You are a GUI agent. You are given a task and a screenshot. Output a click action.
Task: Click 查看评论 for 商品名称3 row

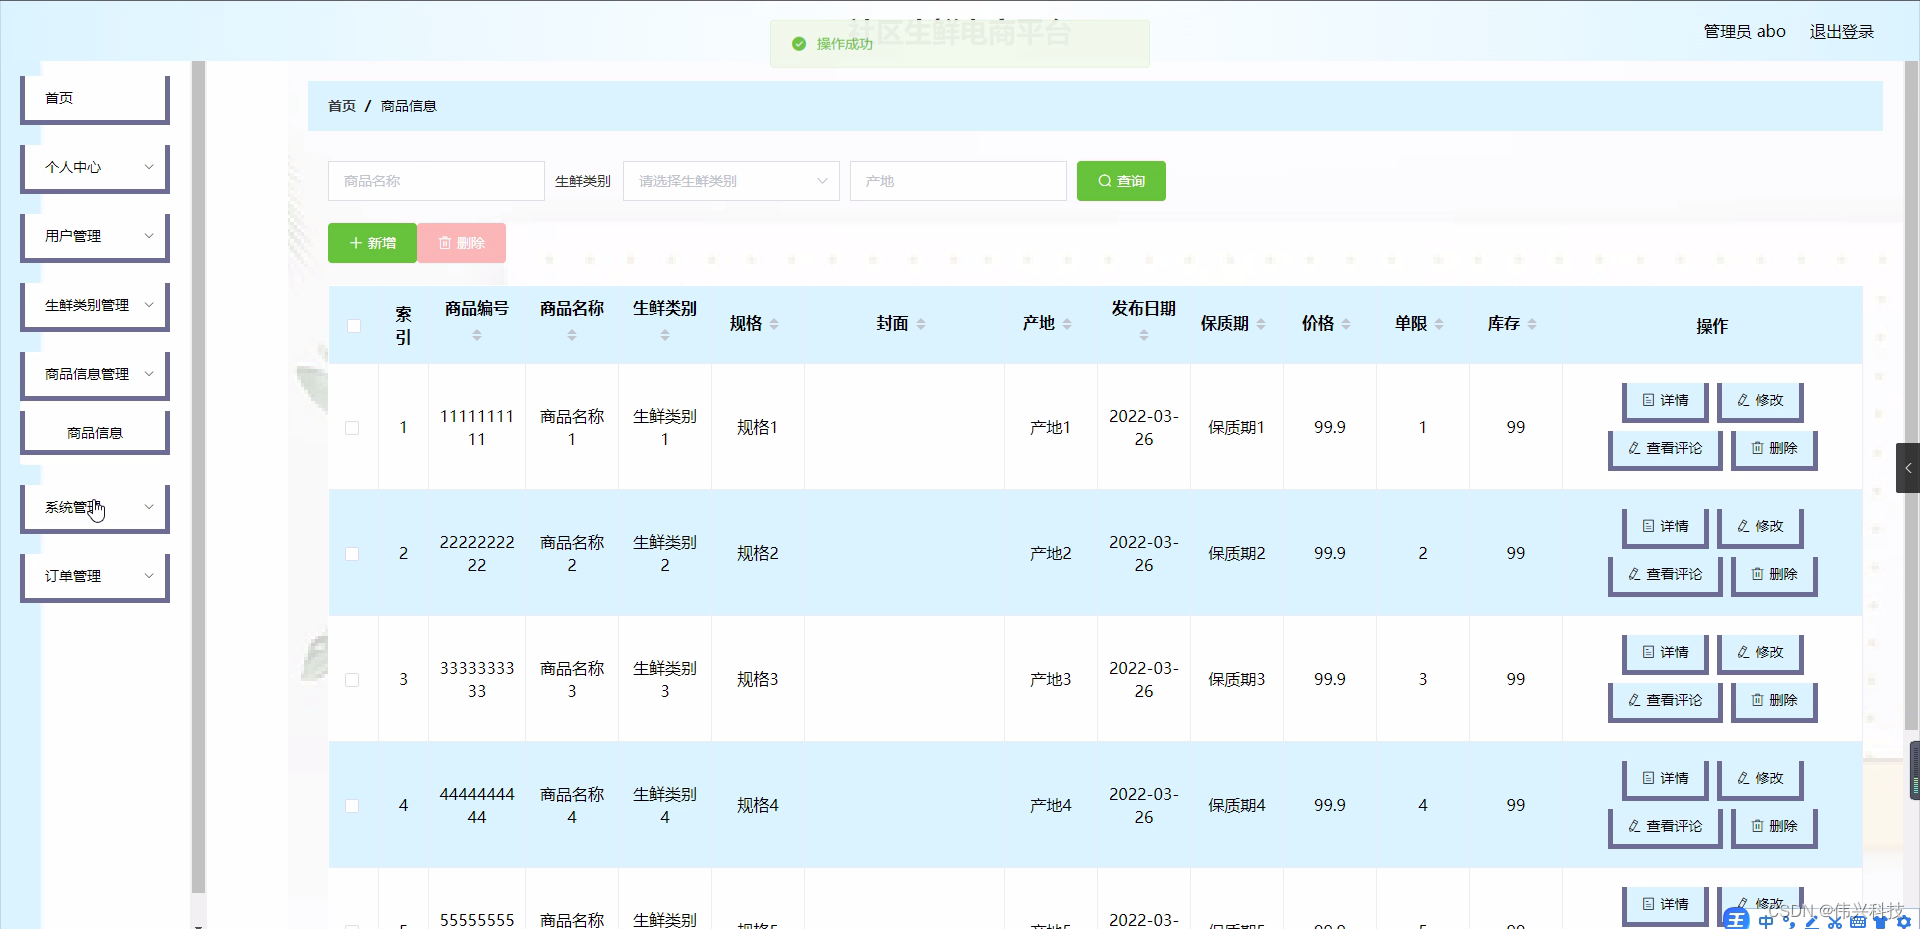click(1665, 701)
